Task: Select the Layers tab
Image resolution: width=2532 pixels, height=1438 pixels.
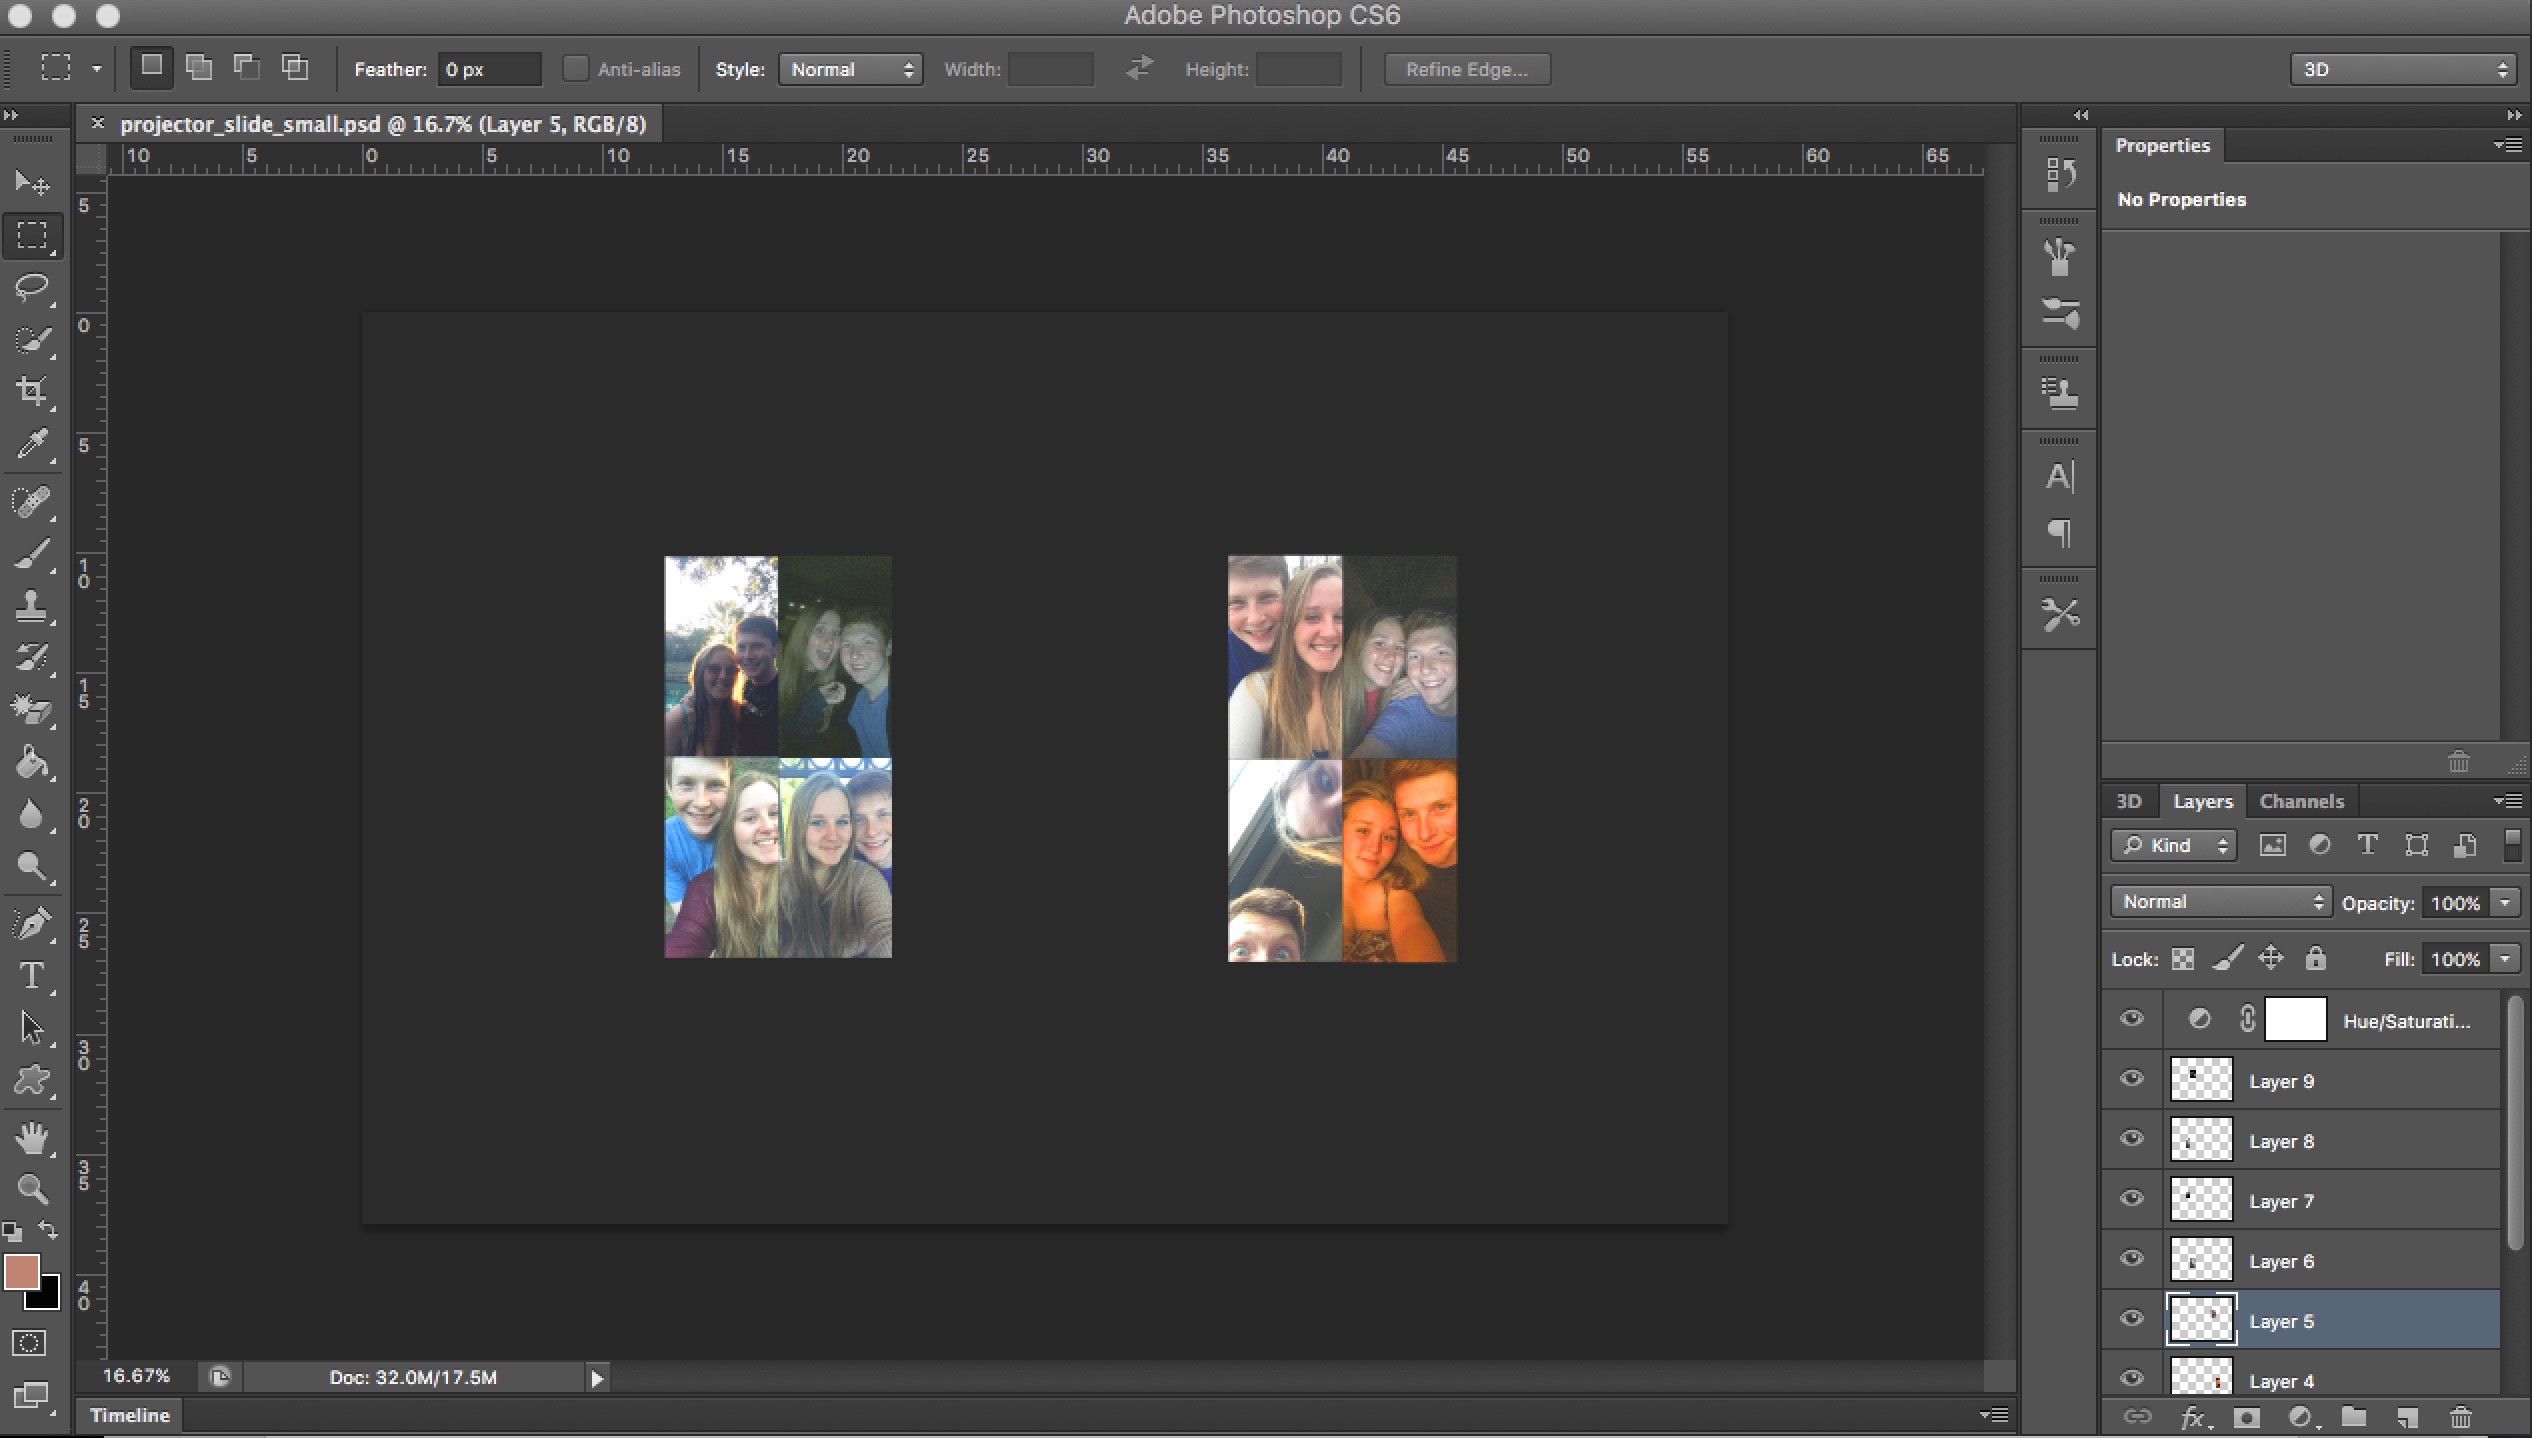Action: 2203,801
